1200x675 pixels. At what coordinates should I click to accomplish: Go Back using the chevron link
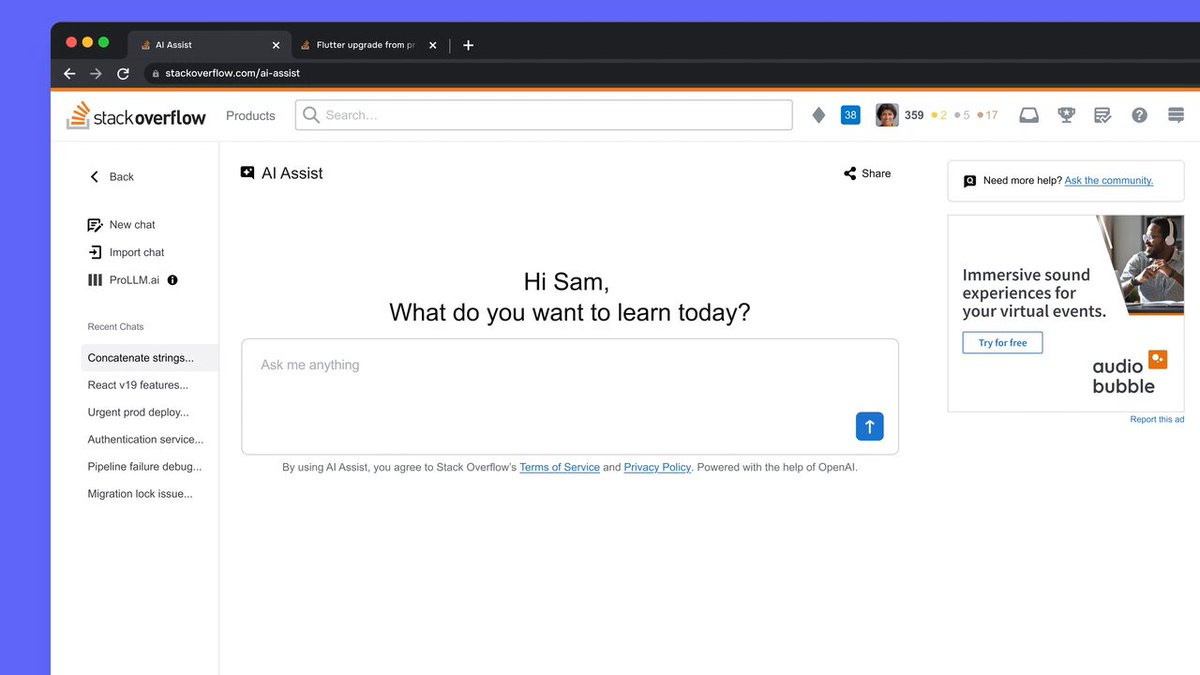coord(112,177)
